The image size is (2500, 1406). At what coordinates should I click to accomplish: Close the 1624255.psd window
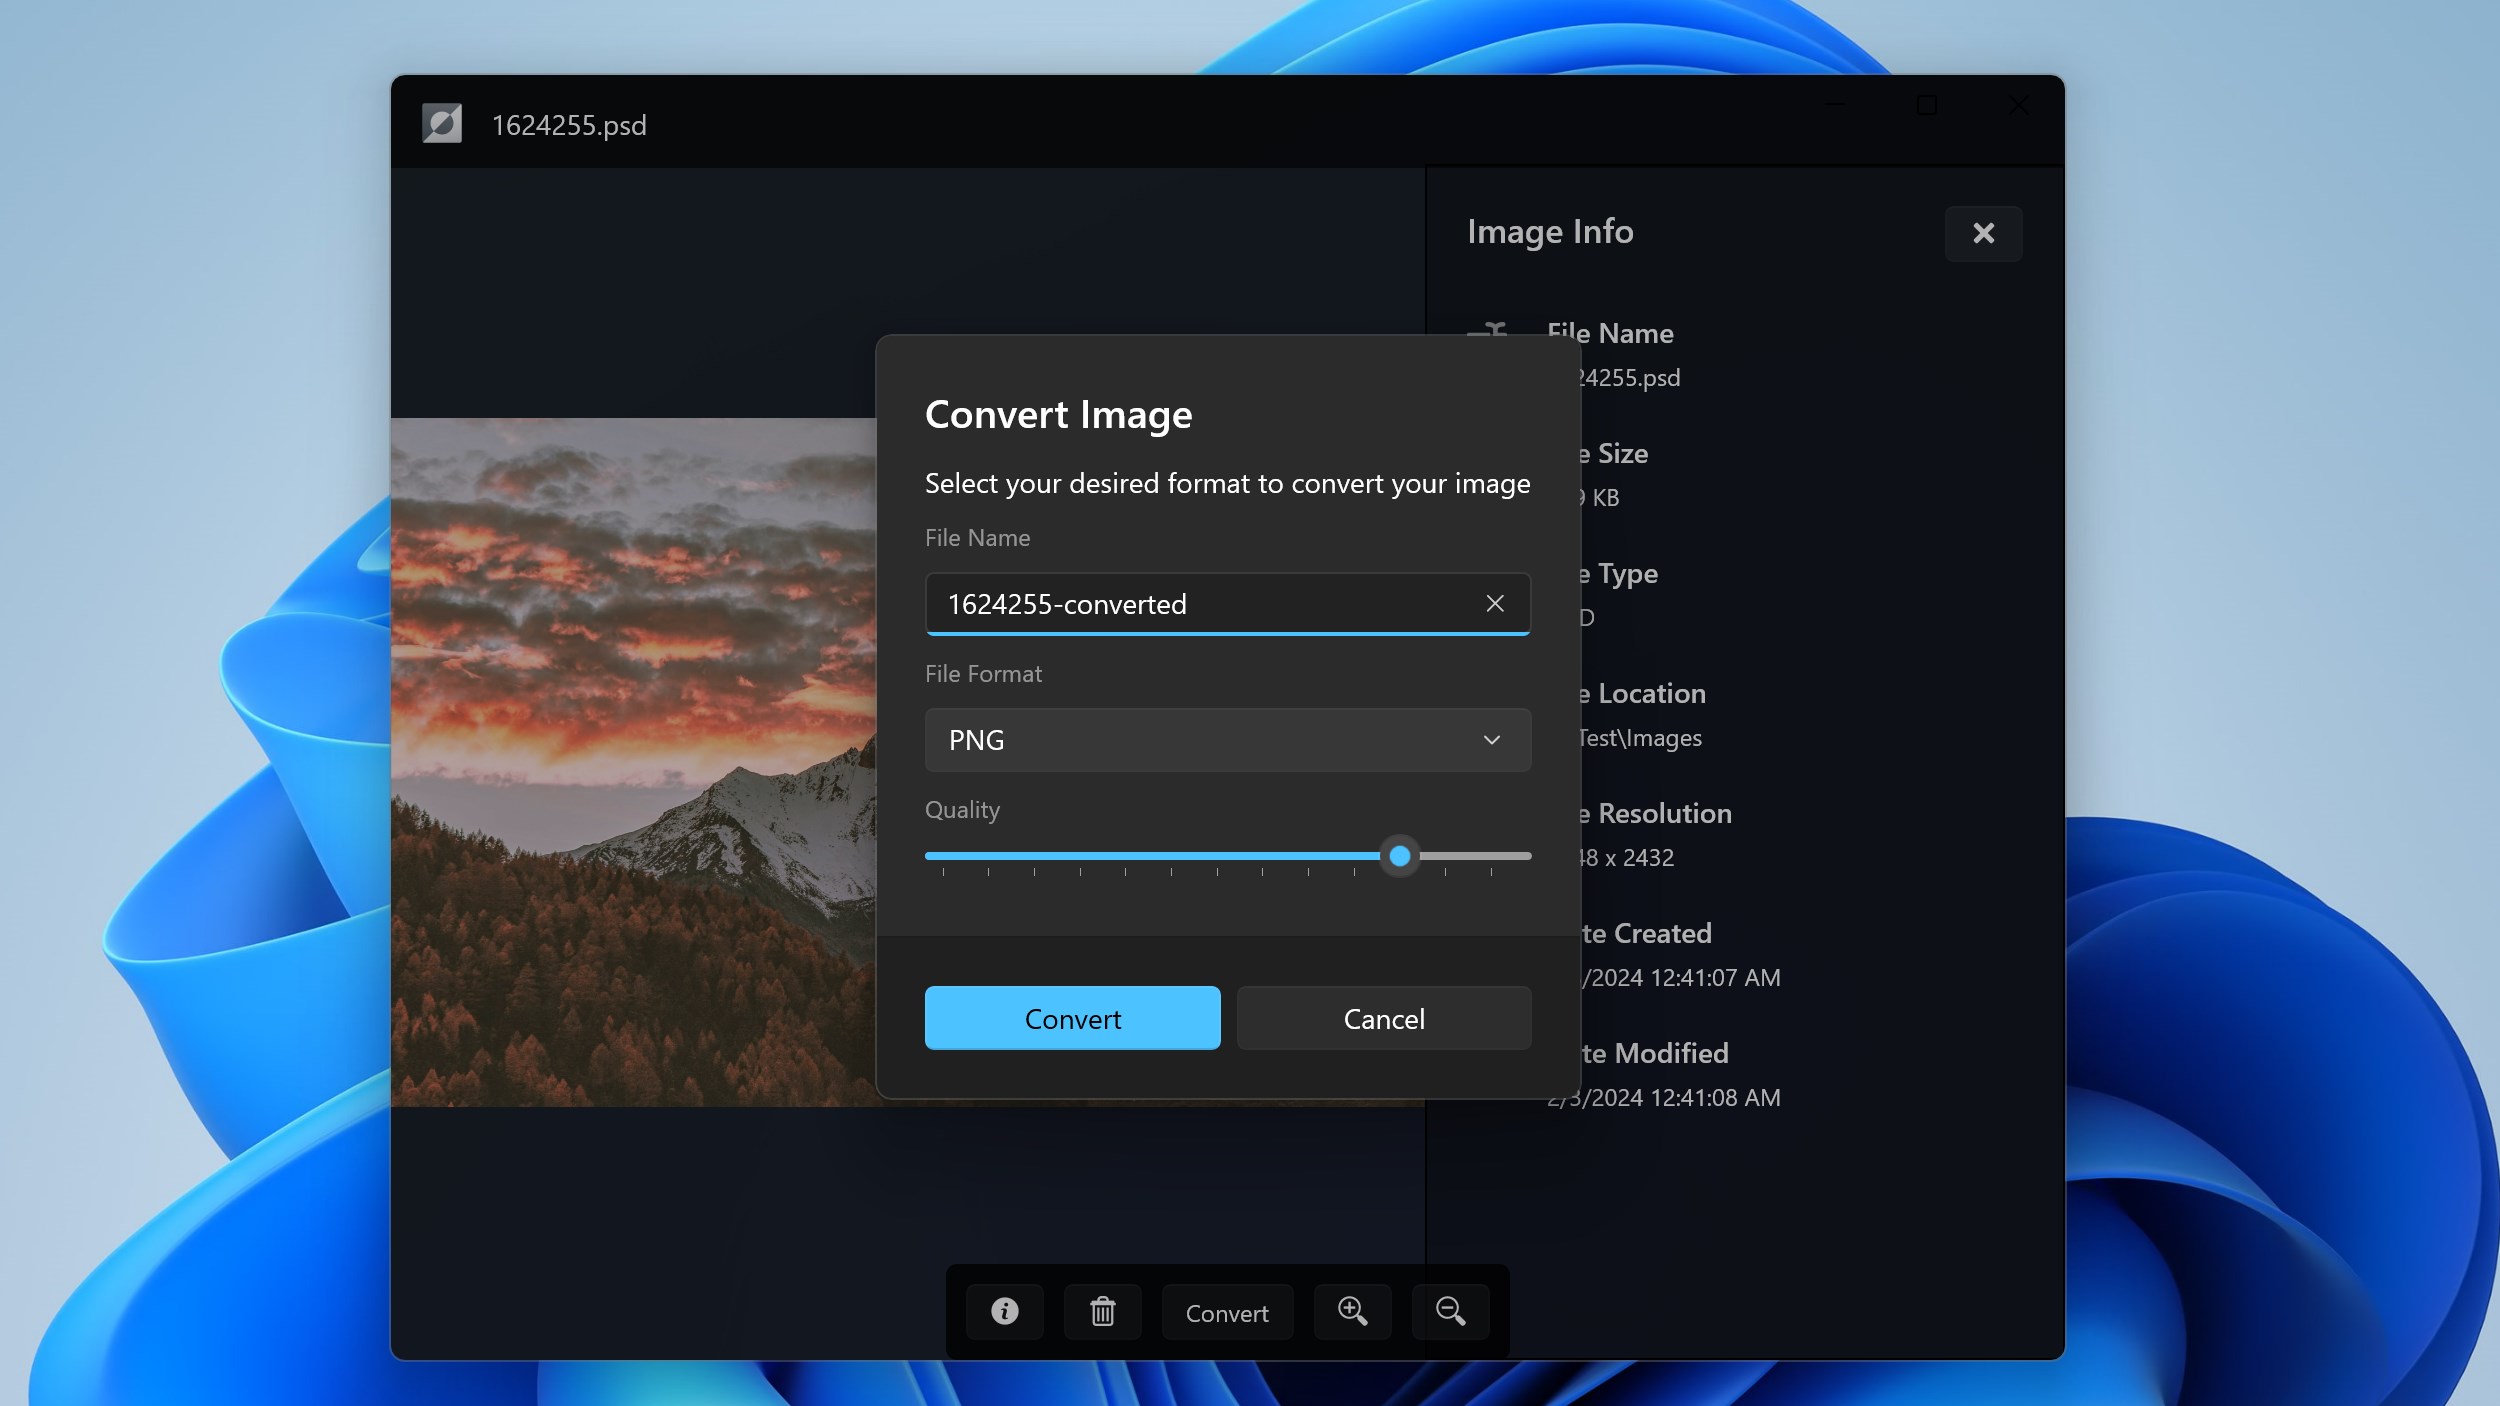tap(2018, 105)
